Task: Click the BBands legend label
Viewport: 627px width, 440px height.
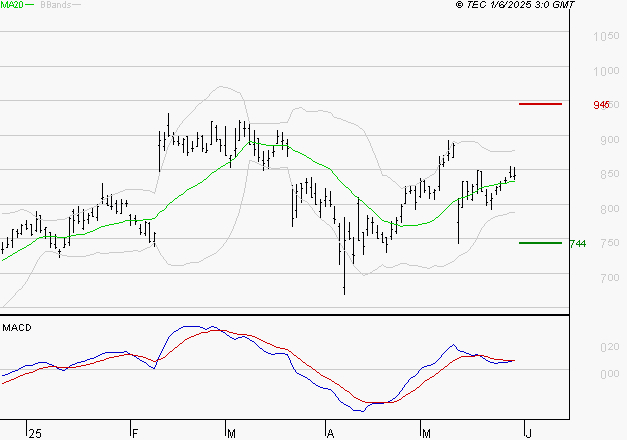Action: point(54,6)
